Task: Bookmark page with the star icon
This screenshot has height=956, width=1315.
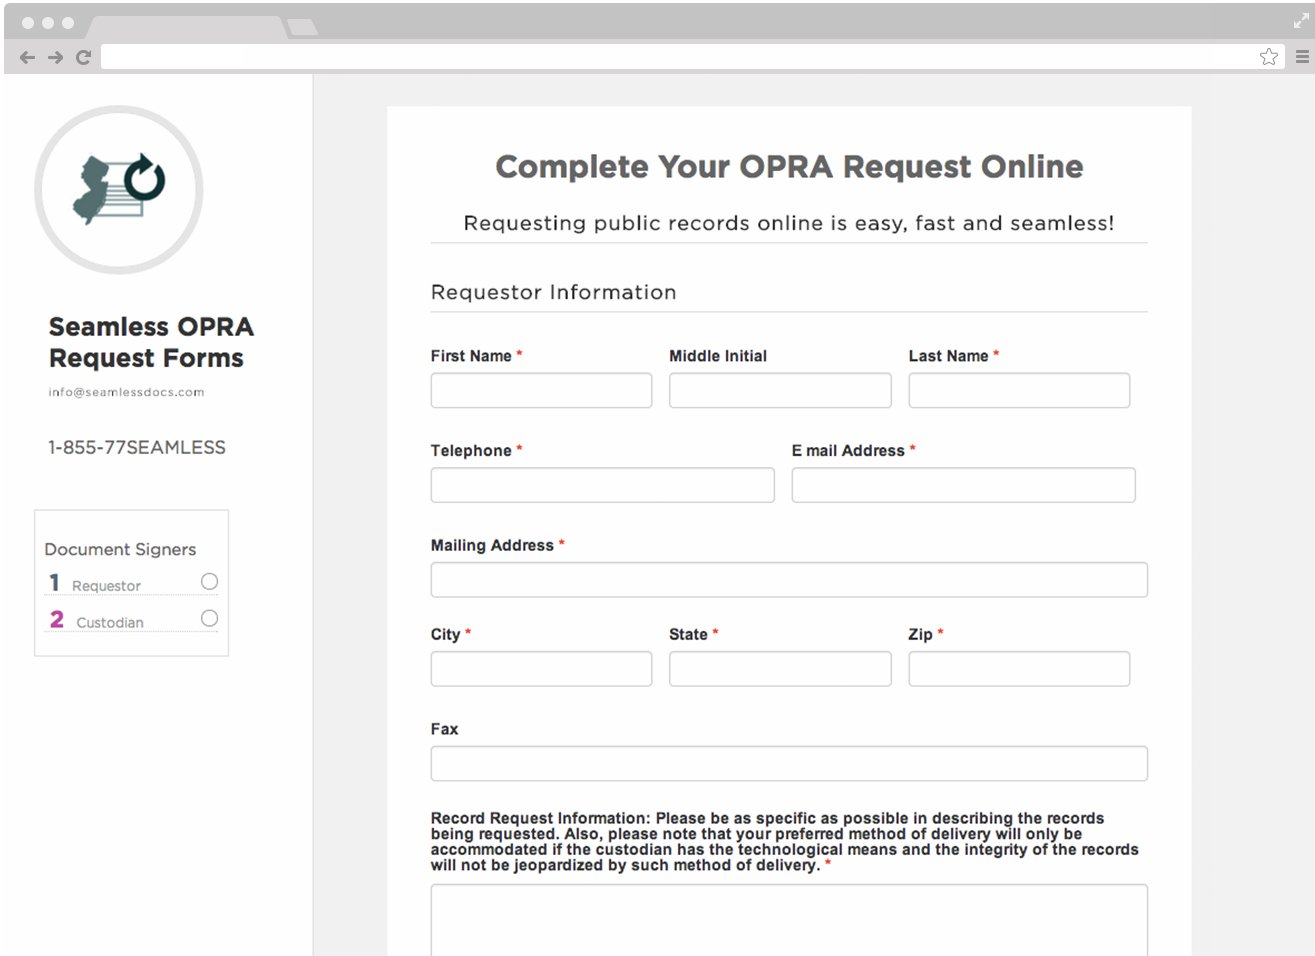Action: coord(1268,57)
